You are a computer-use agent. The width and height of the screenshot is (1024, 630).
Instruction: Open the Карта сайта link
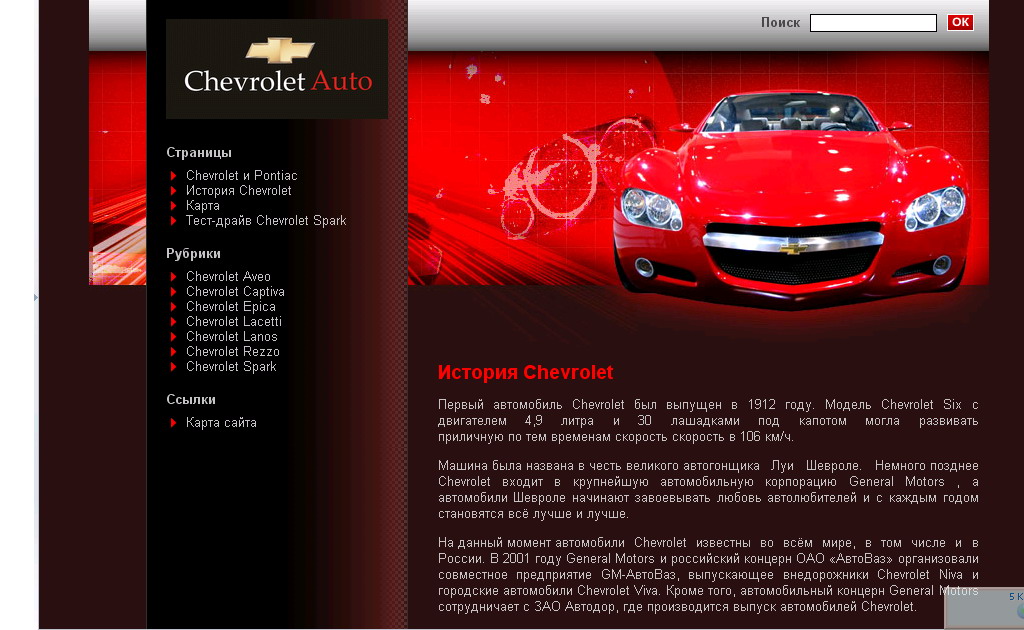tap(221, 423)
